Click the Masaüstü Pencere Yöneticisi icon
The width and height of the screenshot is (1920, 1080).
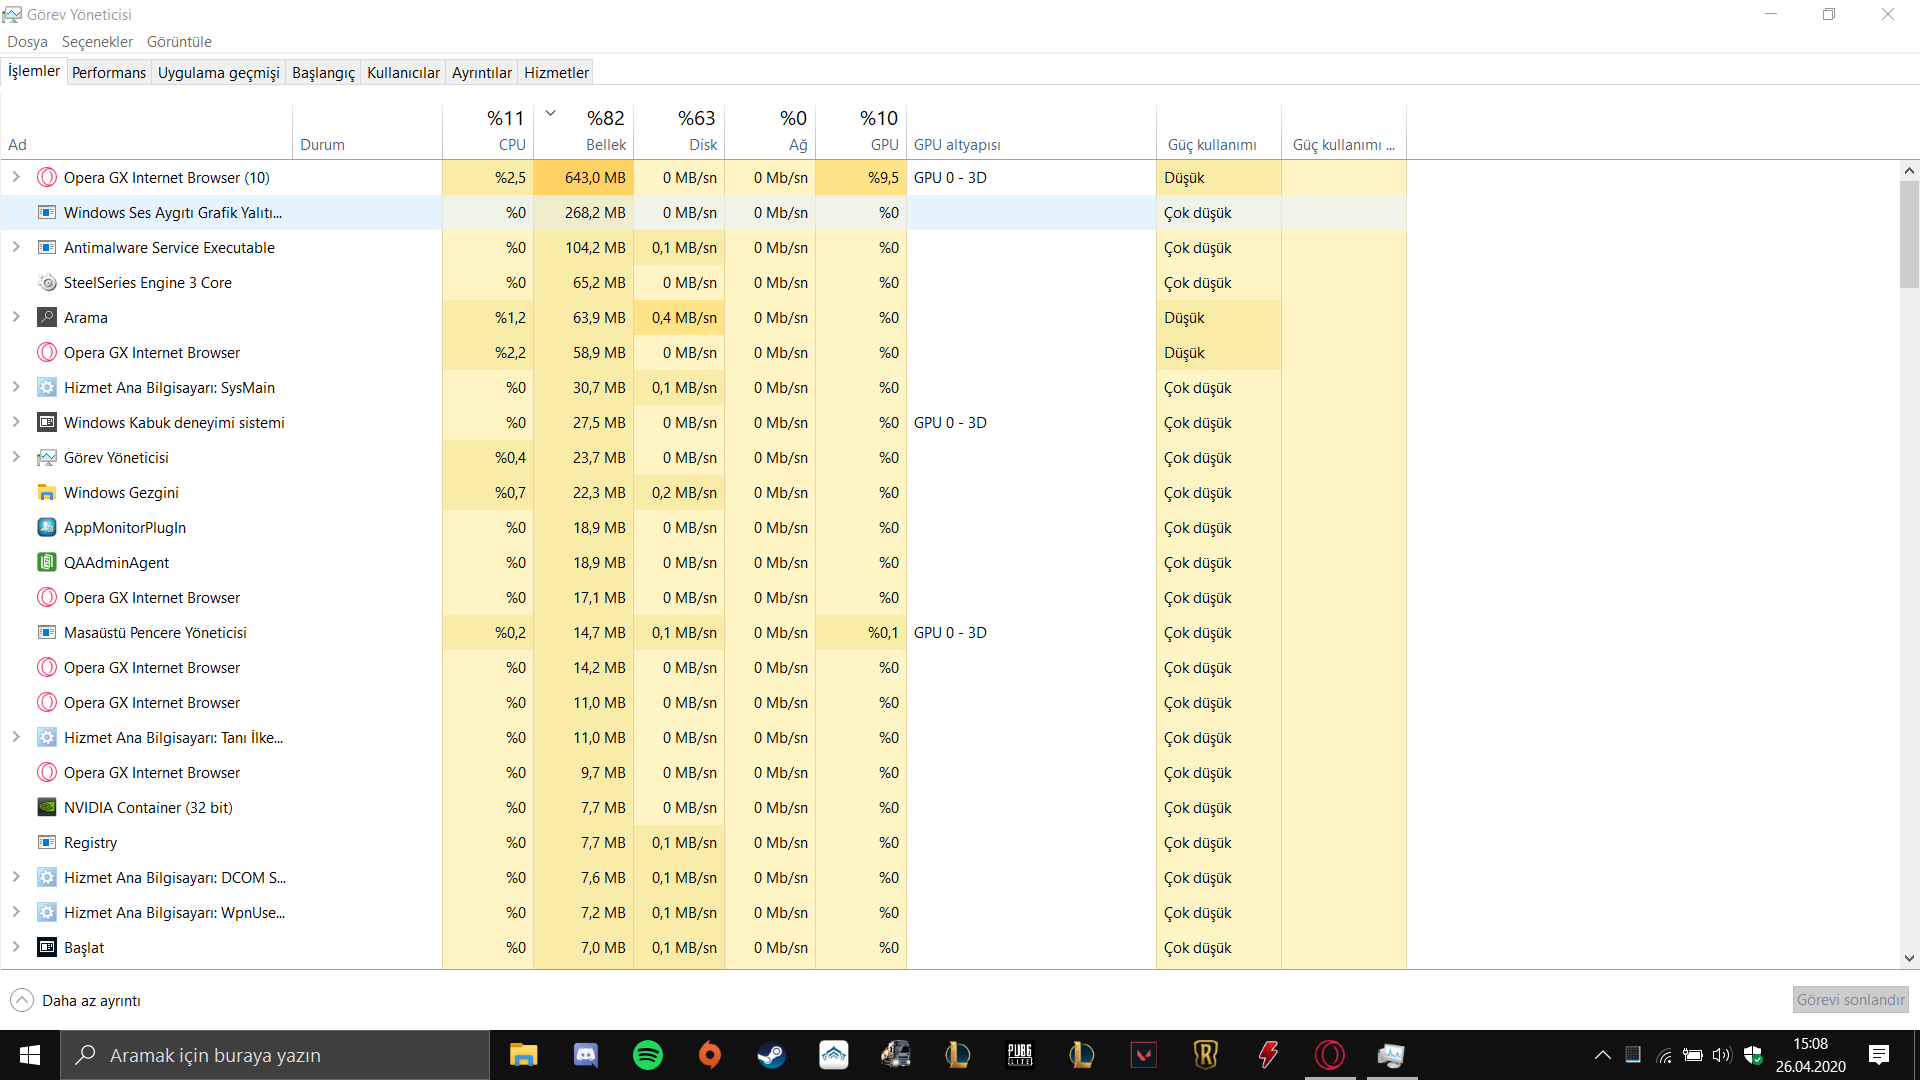point(47,633)
